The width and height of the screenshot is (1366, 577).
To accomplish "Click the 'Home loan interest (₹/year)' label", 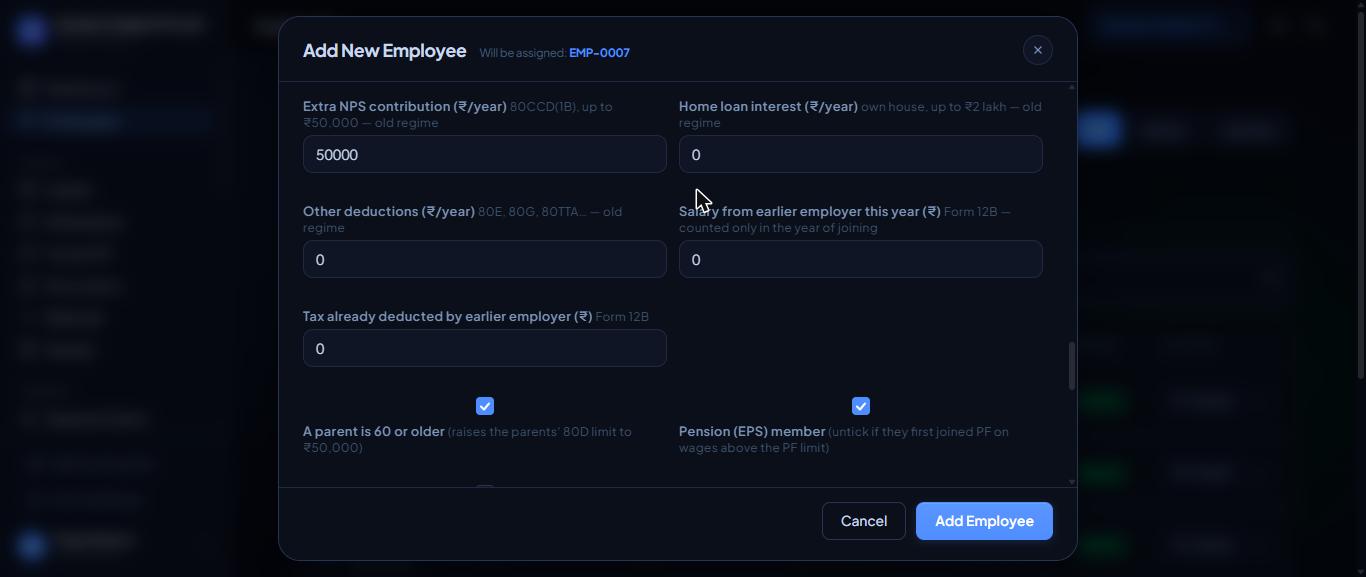I will [768, 106].
